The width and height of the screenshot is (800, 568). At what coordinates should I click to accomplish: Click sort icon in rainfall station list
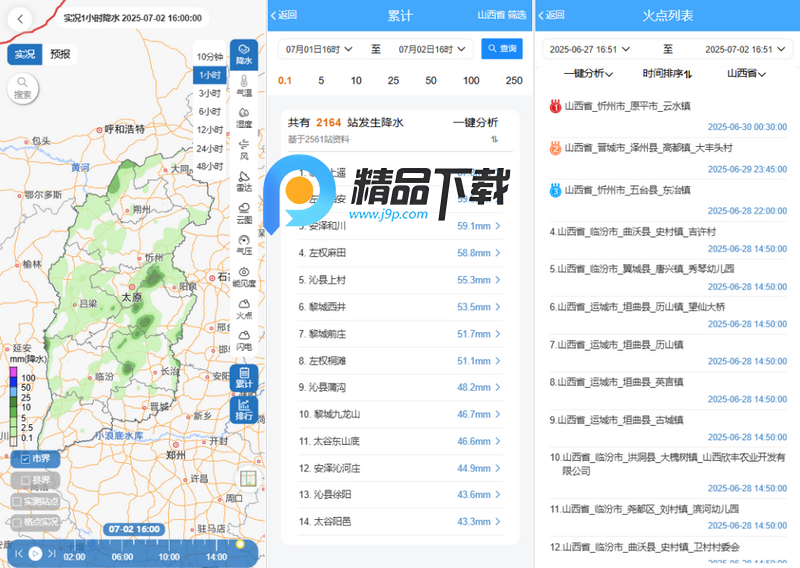click(494, 139)
